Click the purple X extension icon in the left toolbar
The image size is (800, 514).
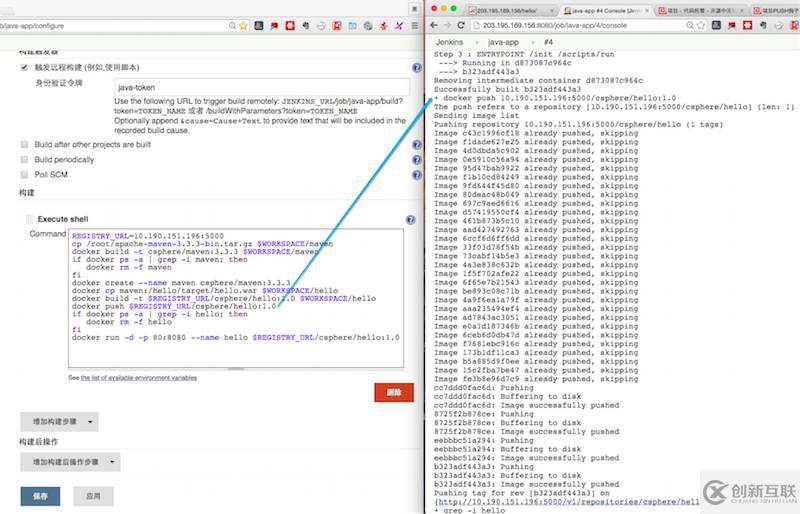[x=399, y=26]
